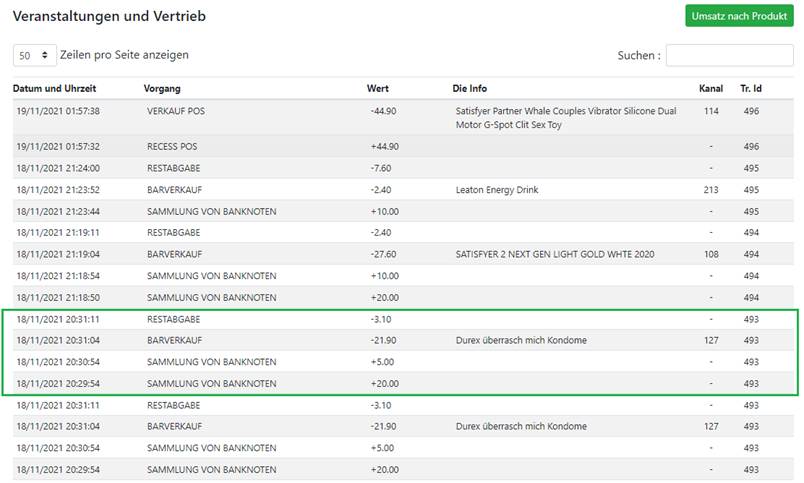Click the Veranstaltungen und Vertrieb heading

pos(109,16)
